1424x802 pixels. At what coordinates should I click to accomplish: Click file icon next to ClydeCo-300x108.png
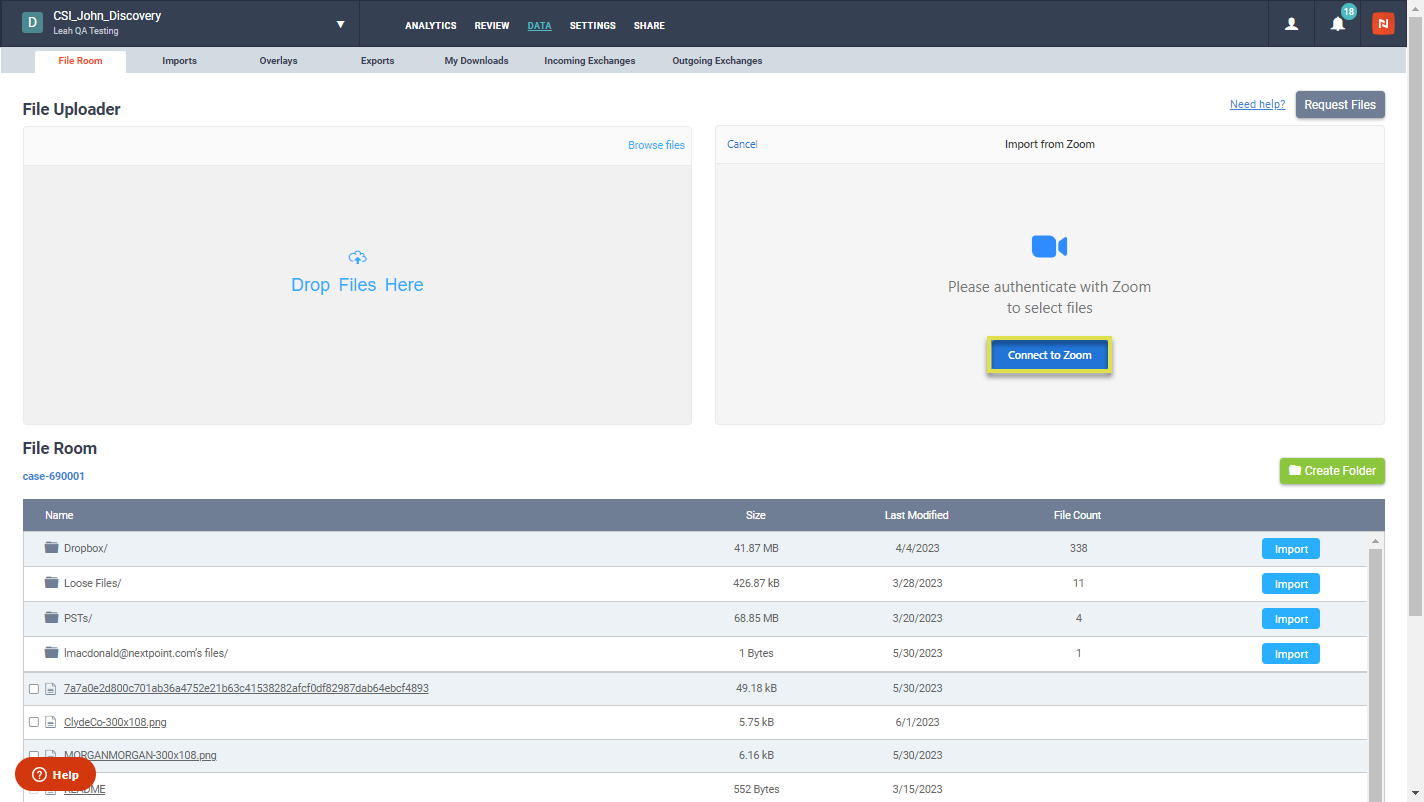coord(50,722)
